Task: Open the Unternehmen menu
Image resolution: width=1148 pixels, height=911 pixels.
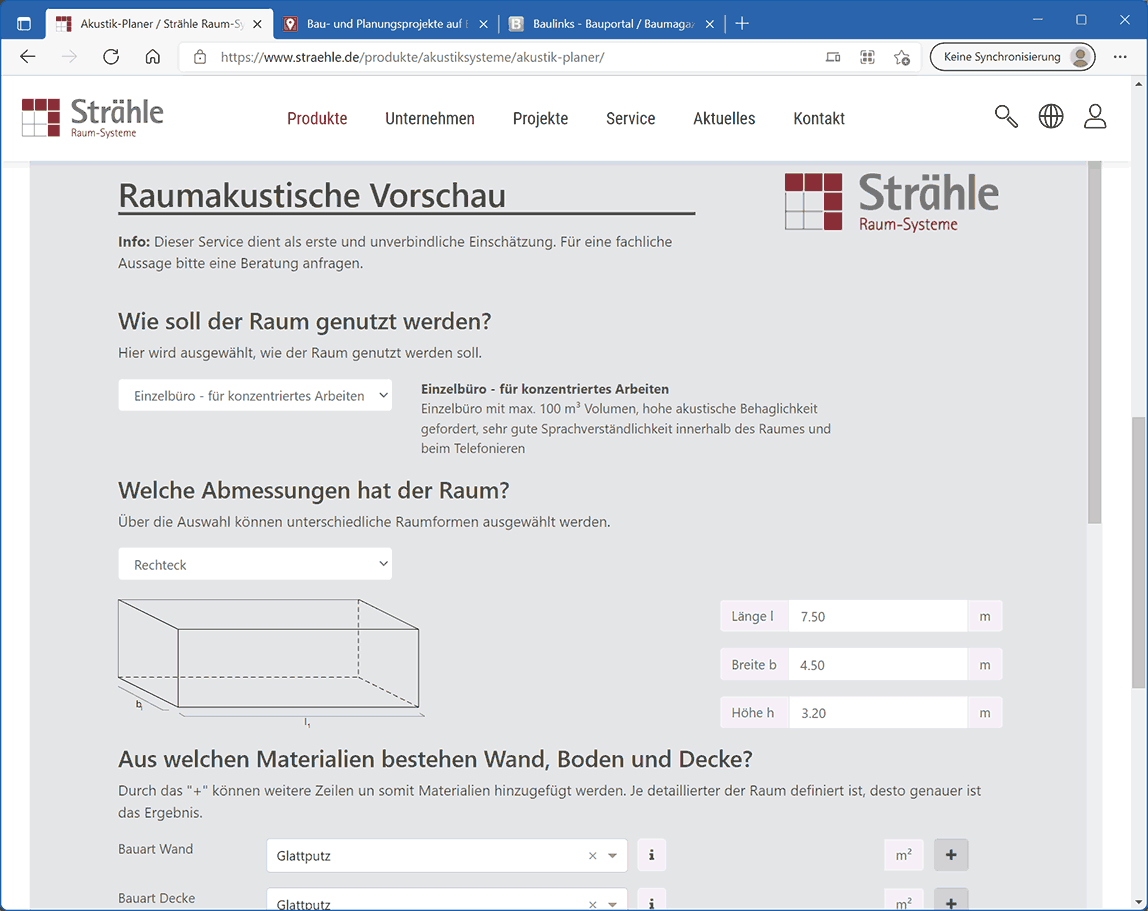Action: click(430, 119)
